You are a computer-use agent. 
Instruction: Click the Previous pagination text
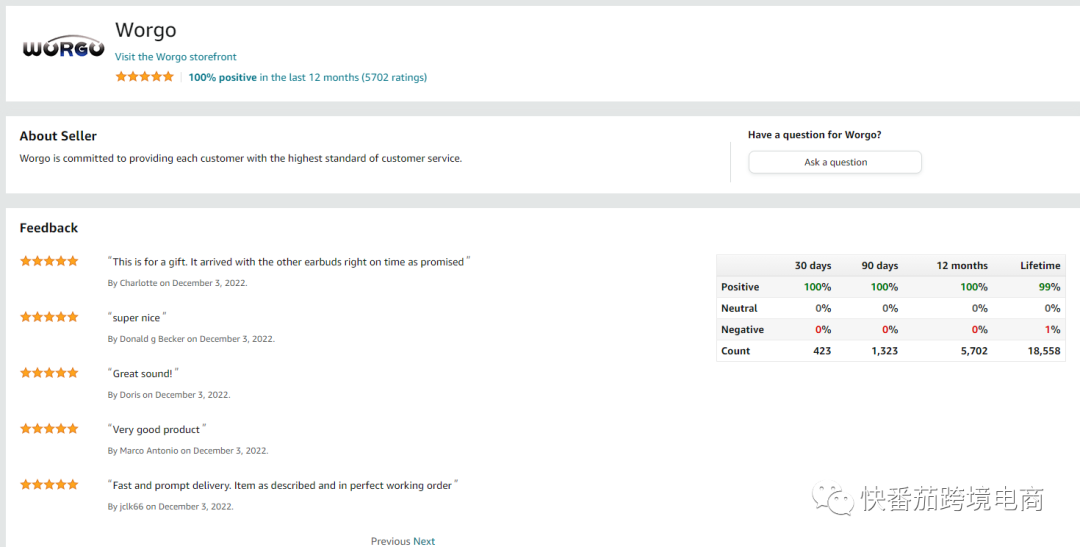pos(390,541)
